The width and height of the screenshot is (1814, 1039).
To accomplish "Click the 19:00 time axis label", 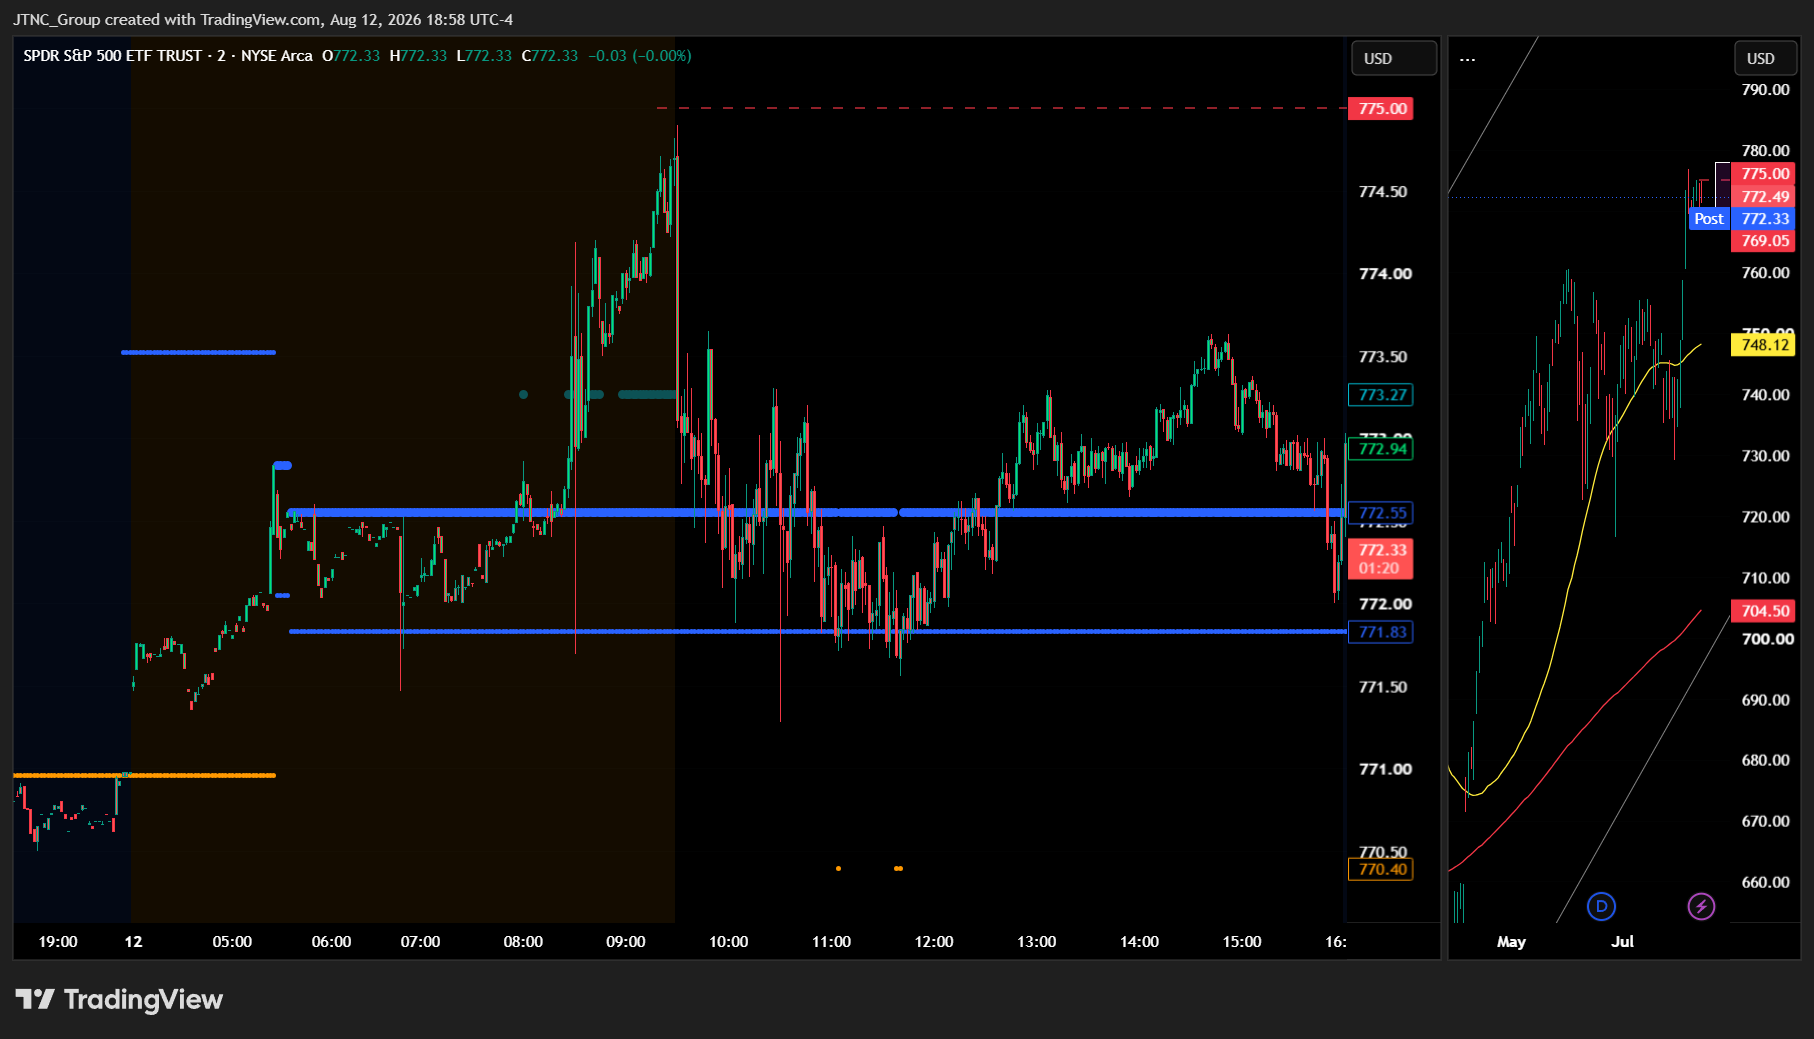I will (x=58, y=942).
